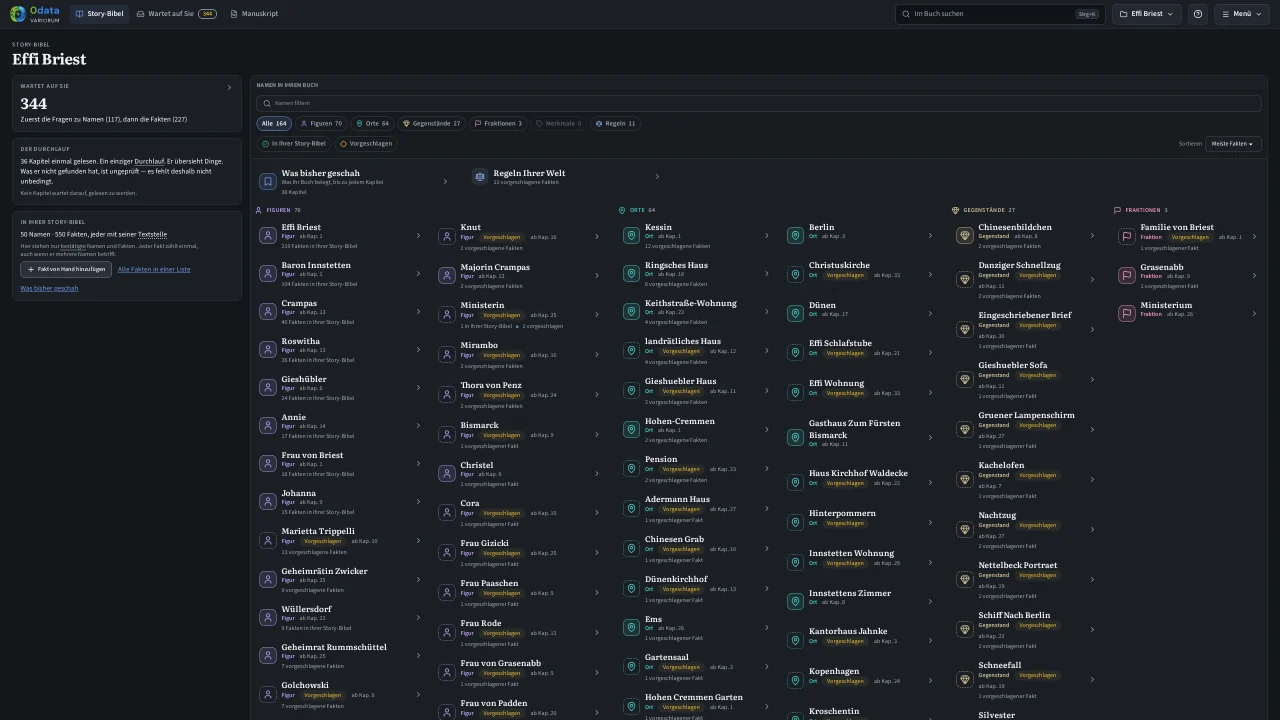
Task: Open 'Alle Fakten in einer Liste' link
Action: (154, 269)
